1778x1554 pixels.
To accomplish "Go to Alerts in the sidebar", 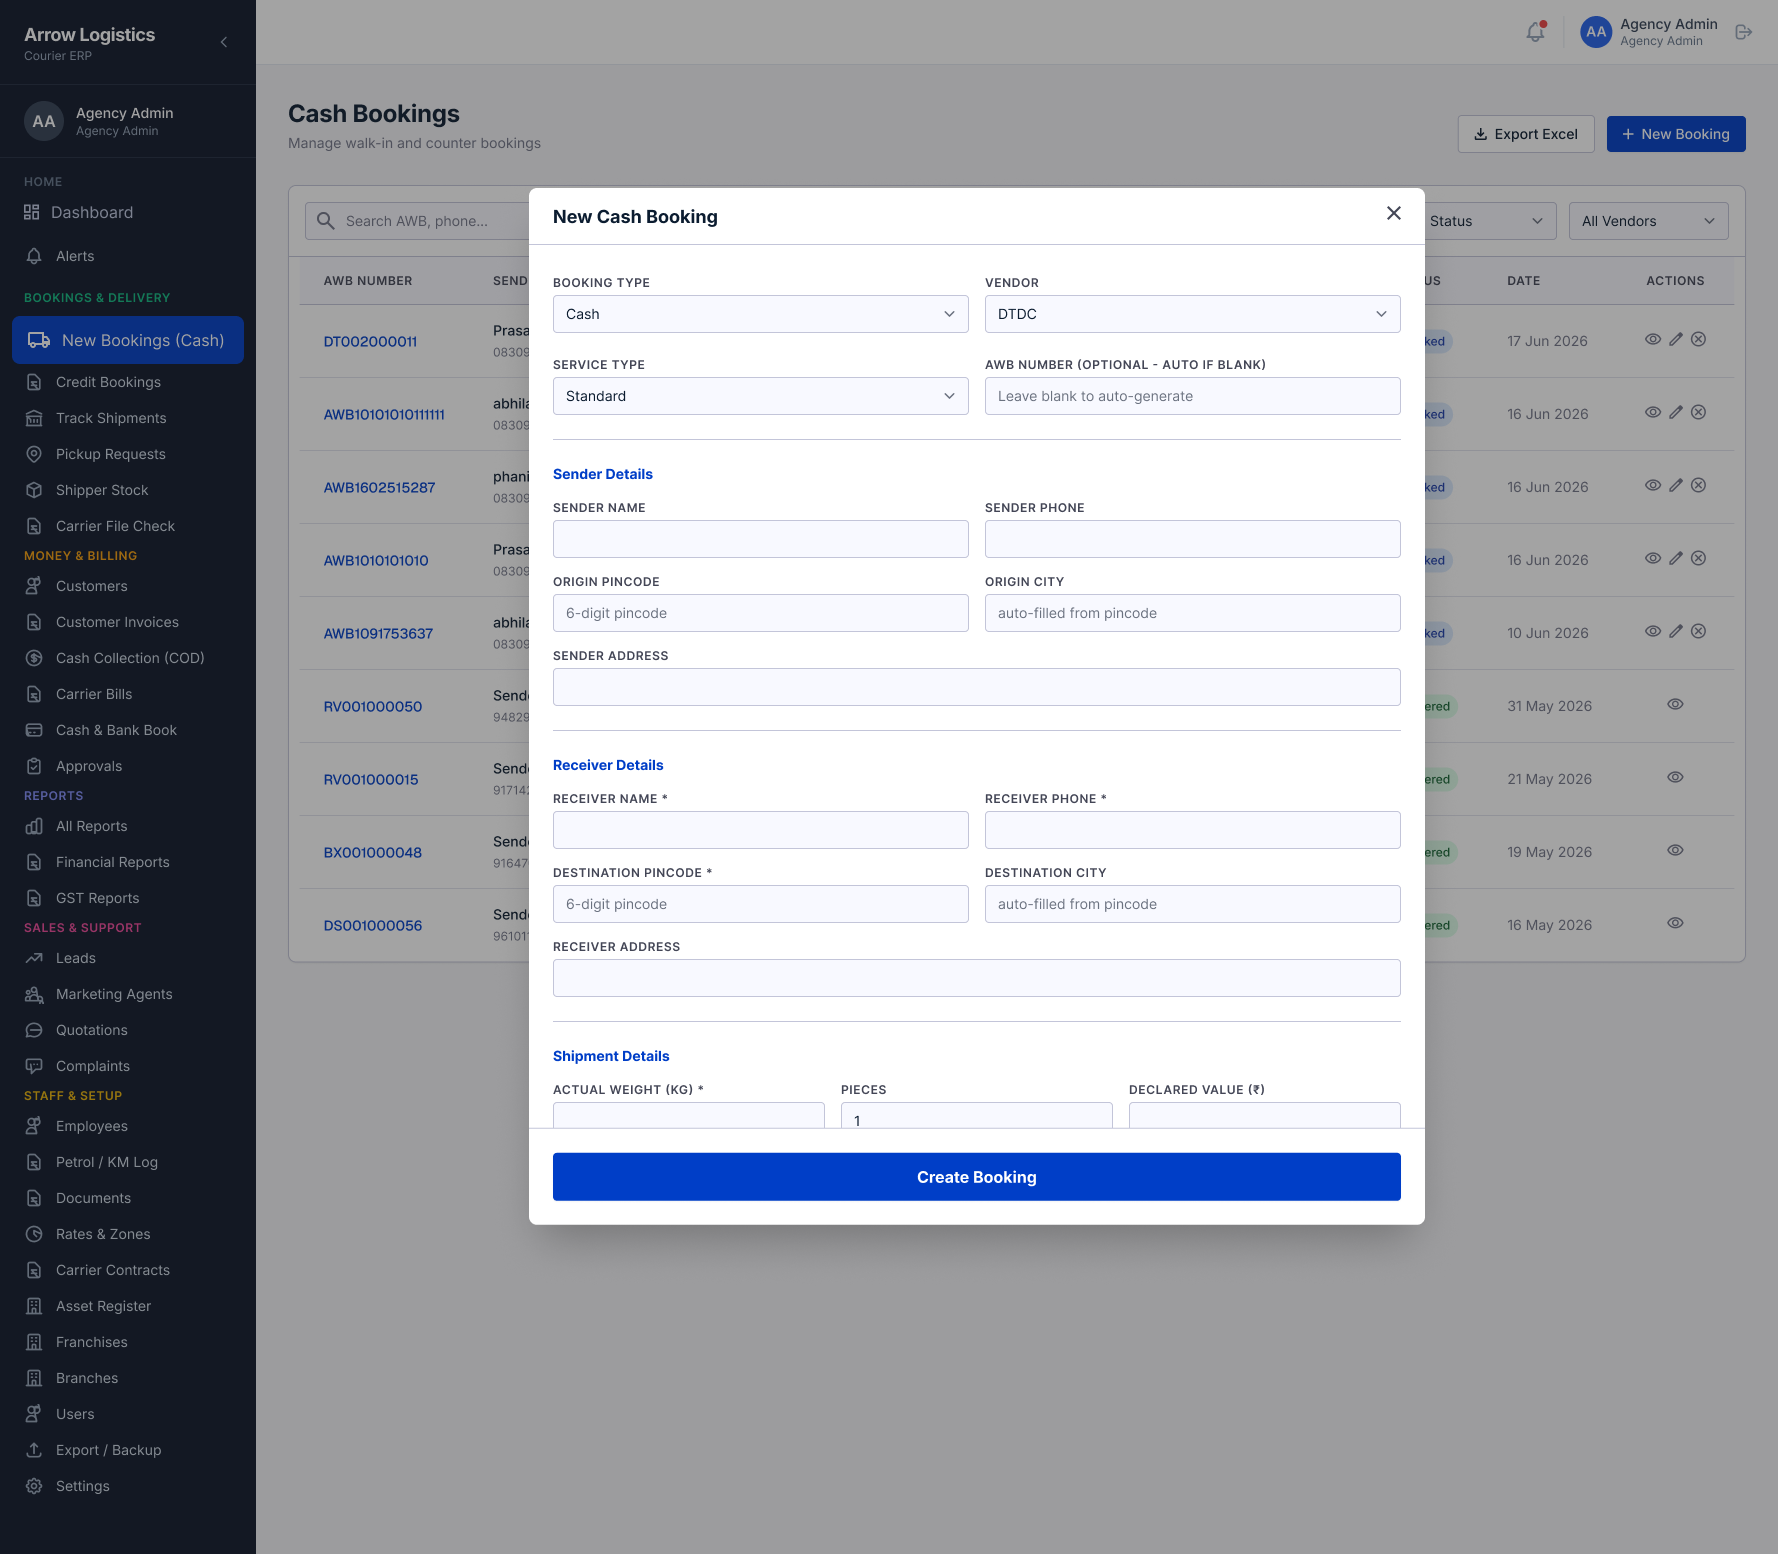I will click(x=128, y=256).
